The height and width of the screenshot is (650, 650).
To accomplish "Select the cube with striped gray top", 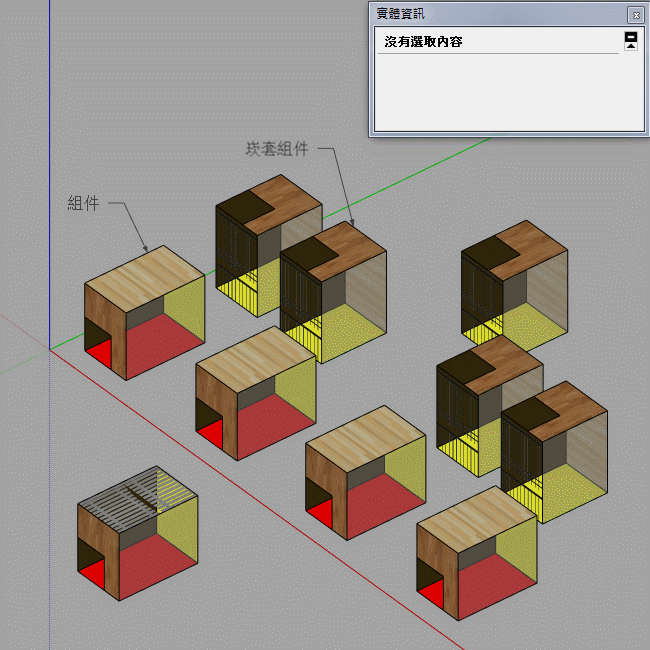I will click(138, 533).
